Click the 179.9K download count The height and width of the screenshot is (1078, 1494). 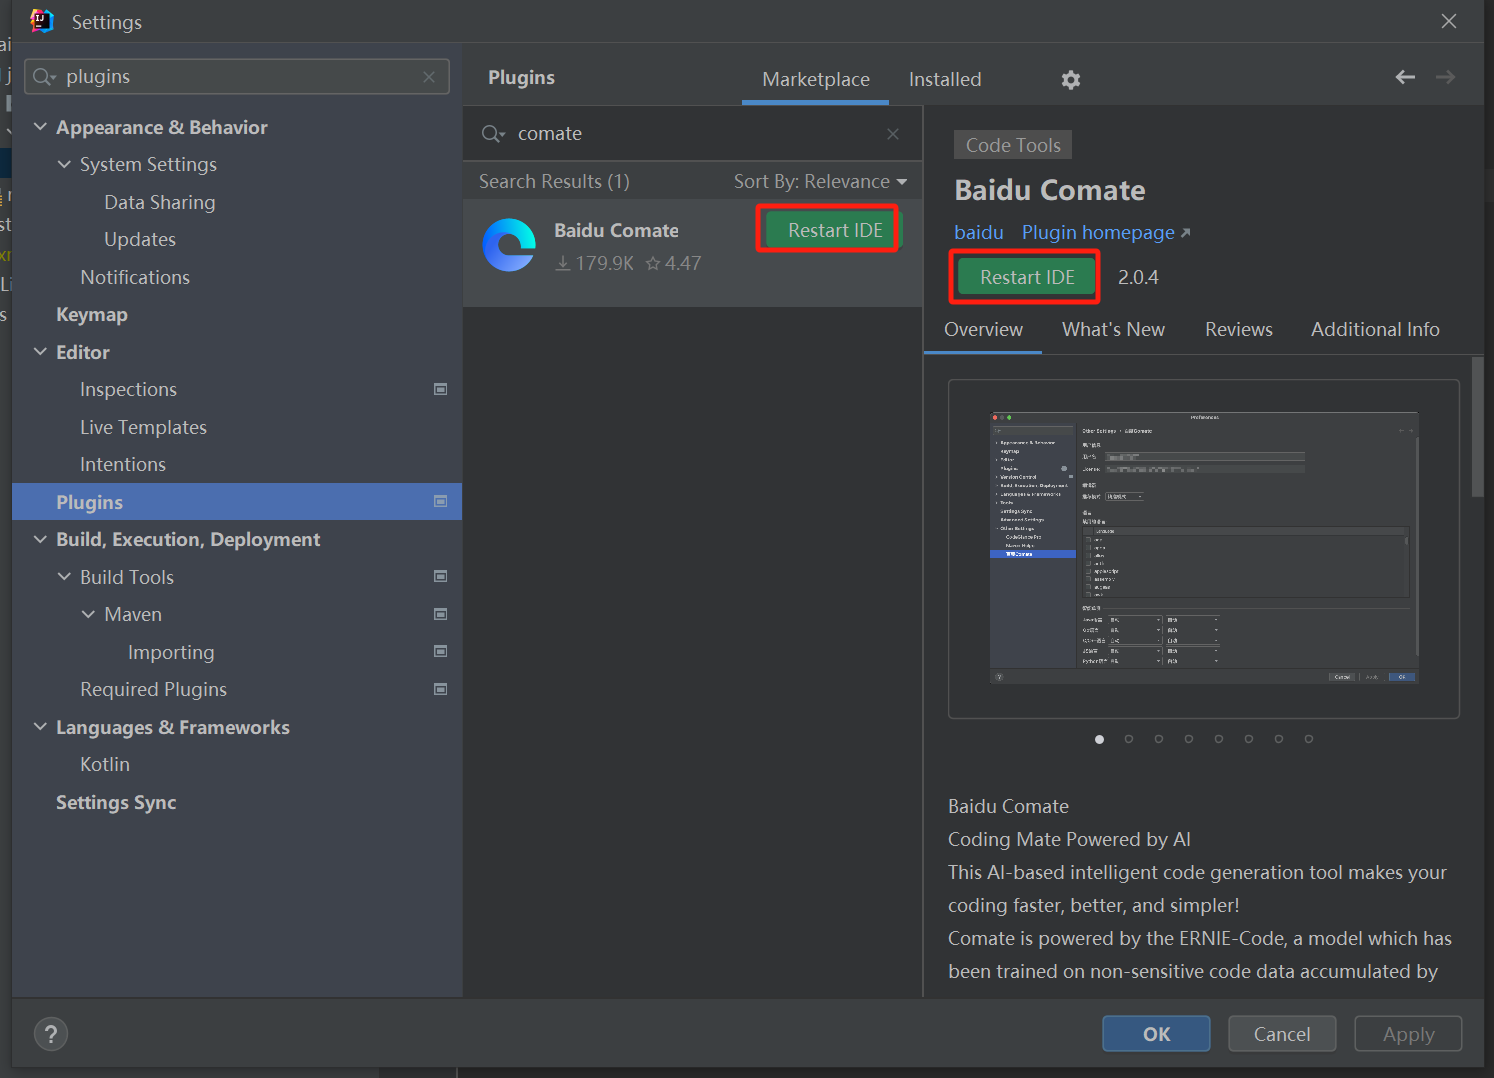tap(595, 263)
